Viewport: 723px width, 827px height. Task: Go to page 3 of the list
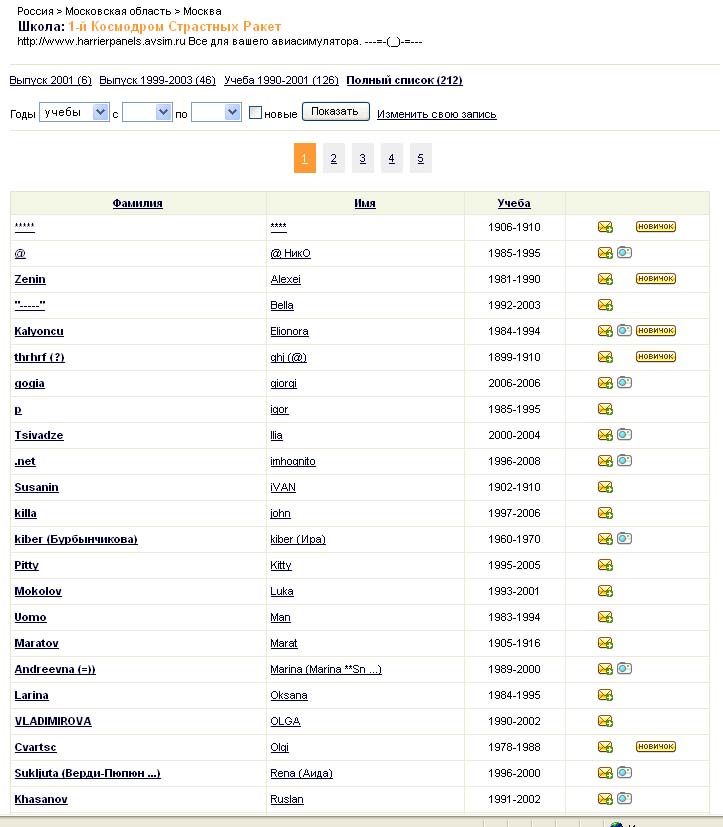click(363, 158)
